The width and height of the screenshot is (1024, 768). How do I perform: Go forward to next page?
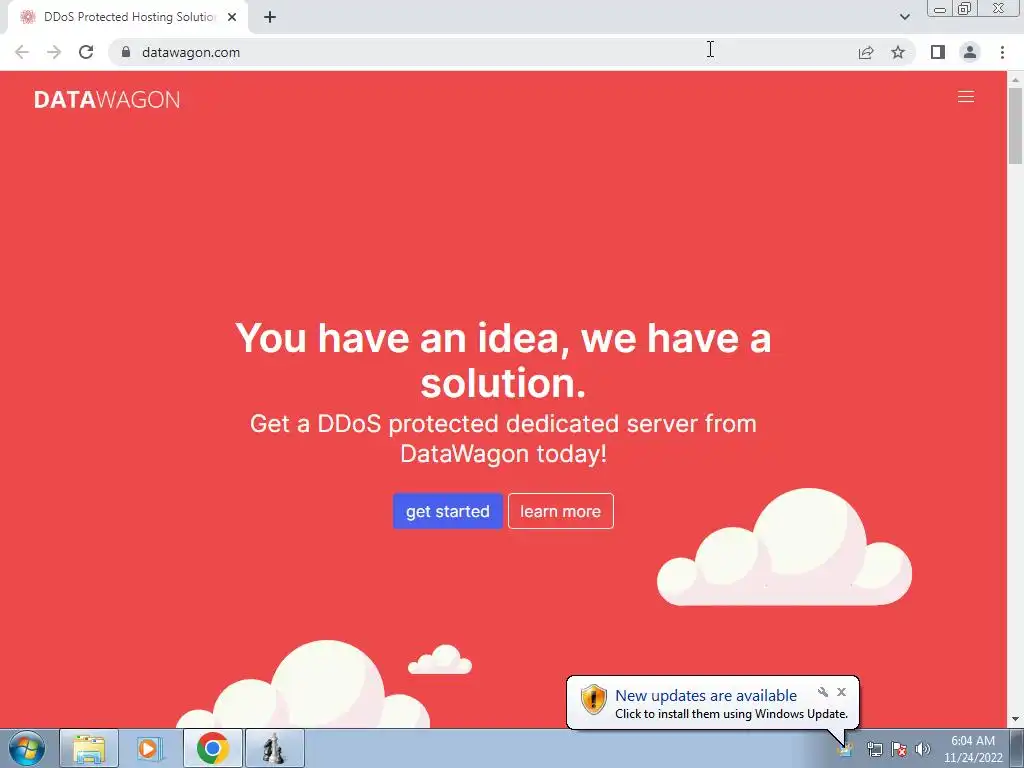[x=54, y=52]
